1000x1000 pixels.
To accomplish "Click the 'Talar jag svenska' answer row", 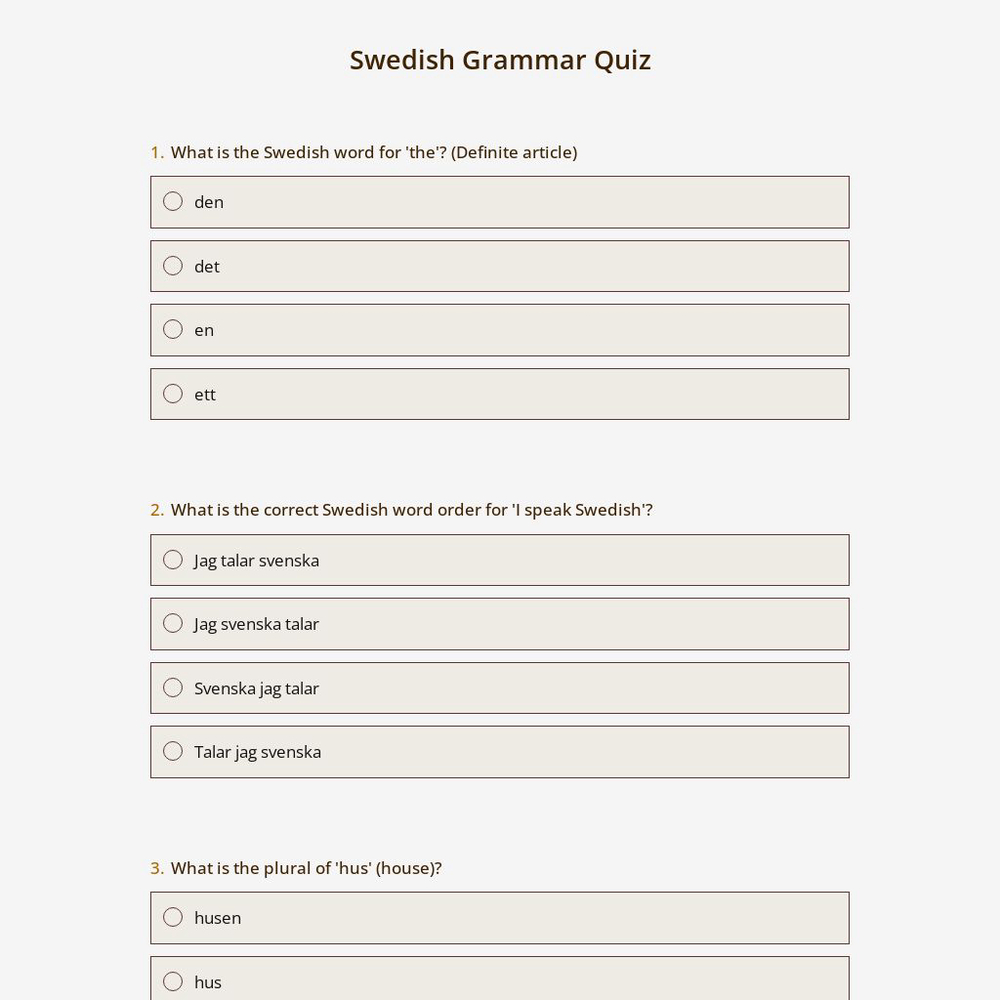I will coord(500,751).
